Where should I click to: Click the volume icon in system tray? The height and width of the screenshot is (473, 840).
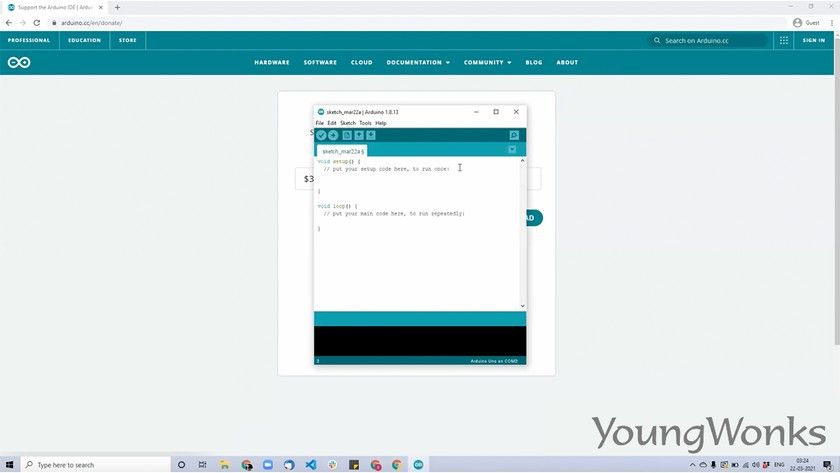[755, 464]
